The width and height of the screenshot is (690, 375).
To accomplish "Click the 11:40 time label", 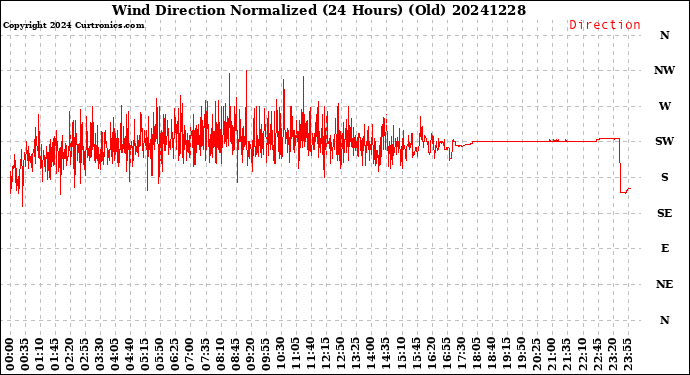I will (x=311, y=354).
